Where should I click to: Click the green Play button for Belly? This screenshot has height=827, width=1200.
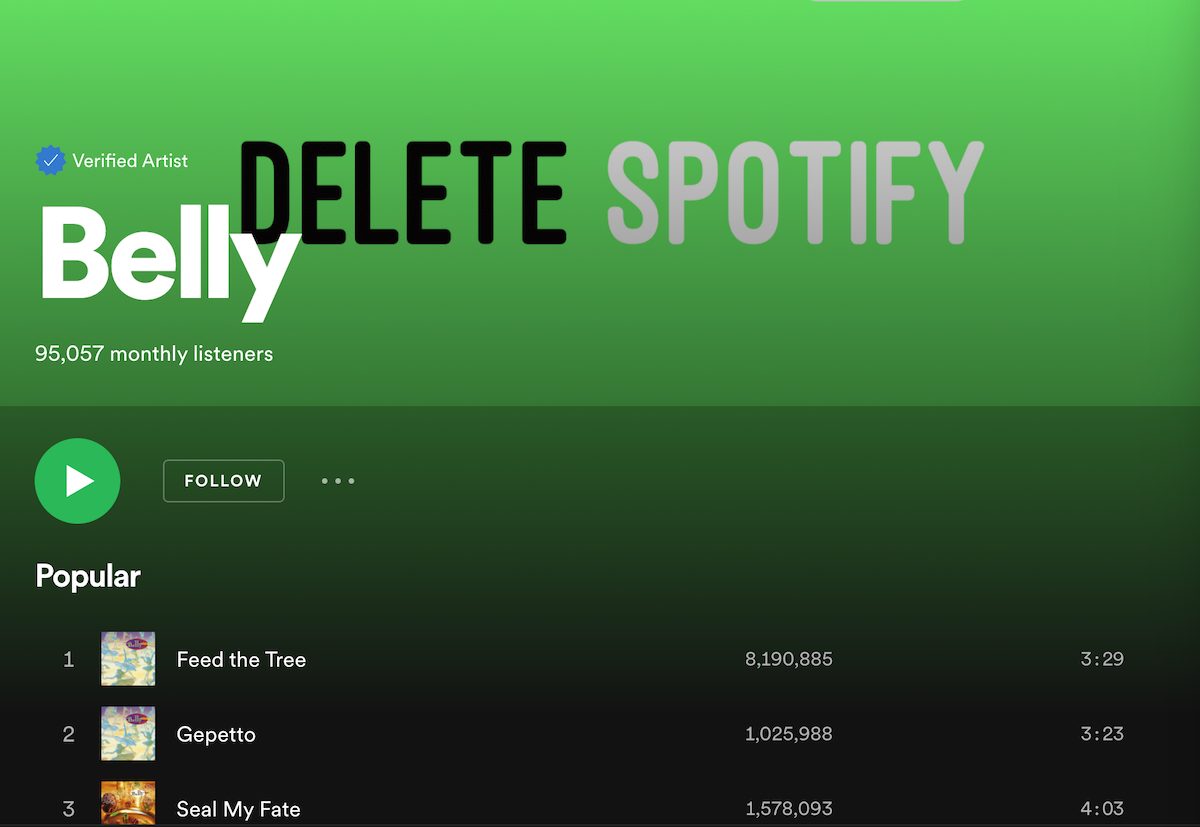pos(77,480)
